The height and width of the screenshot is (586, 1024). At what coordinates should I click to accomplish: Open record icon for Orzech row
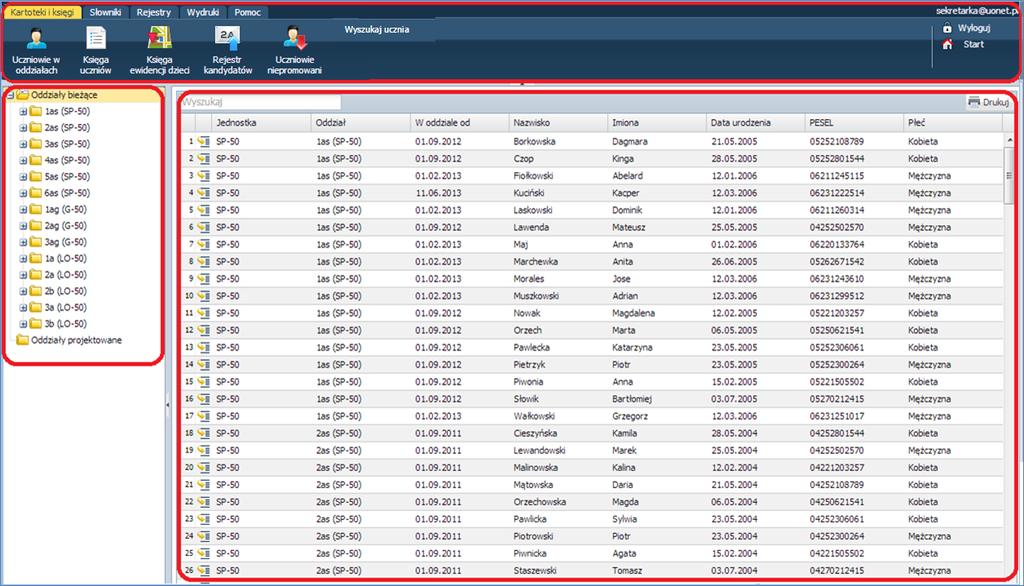[204, 330]
